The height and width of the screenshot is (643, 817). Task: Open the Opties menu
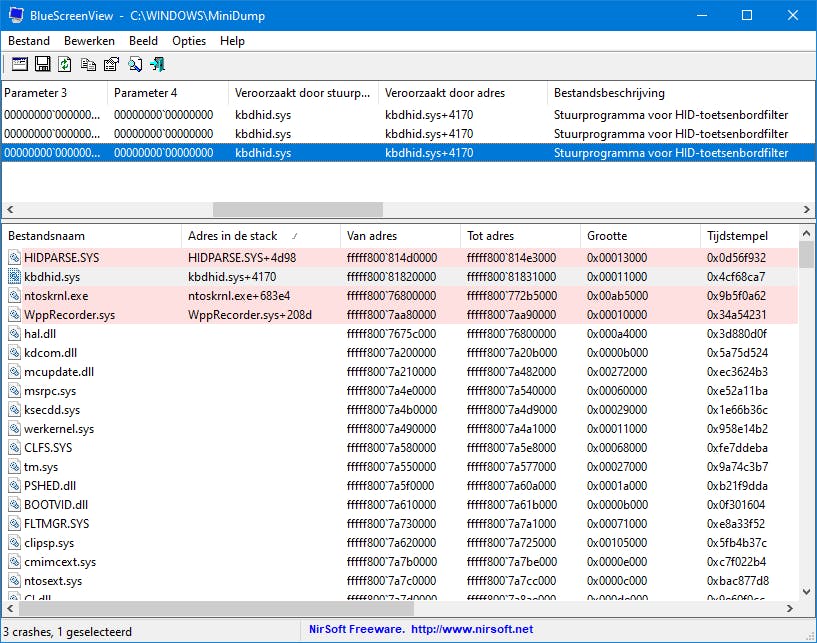189,41
